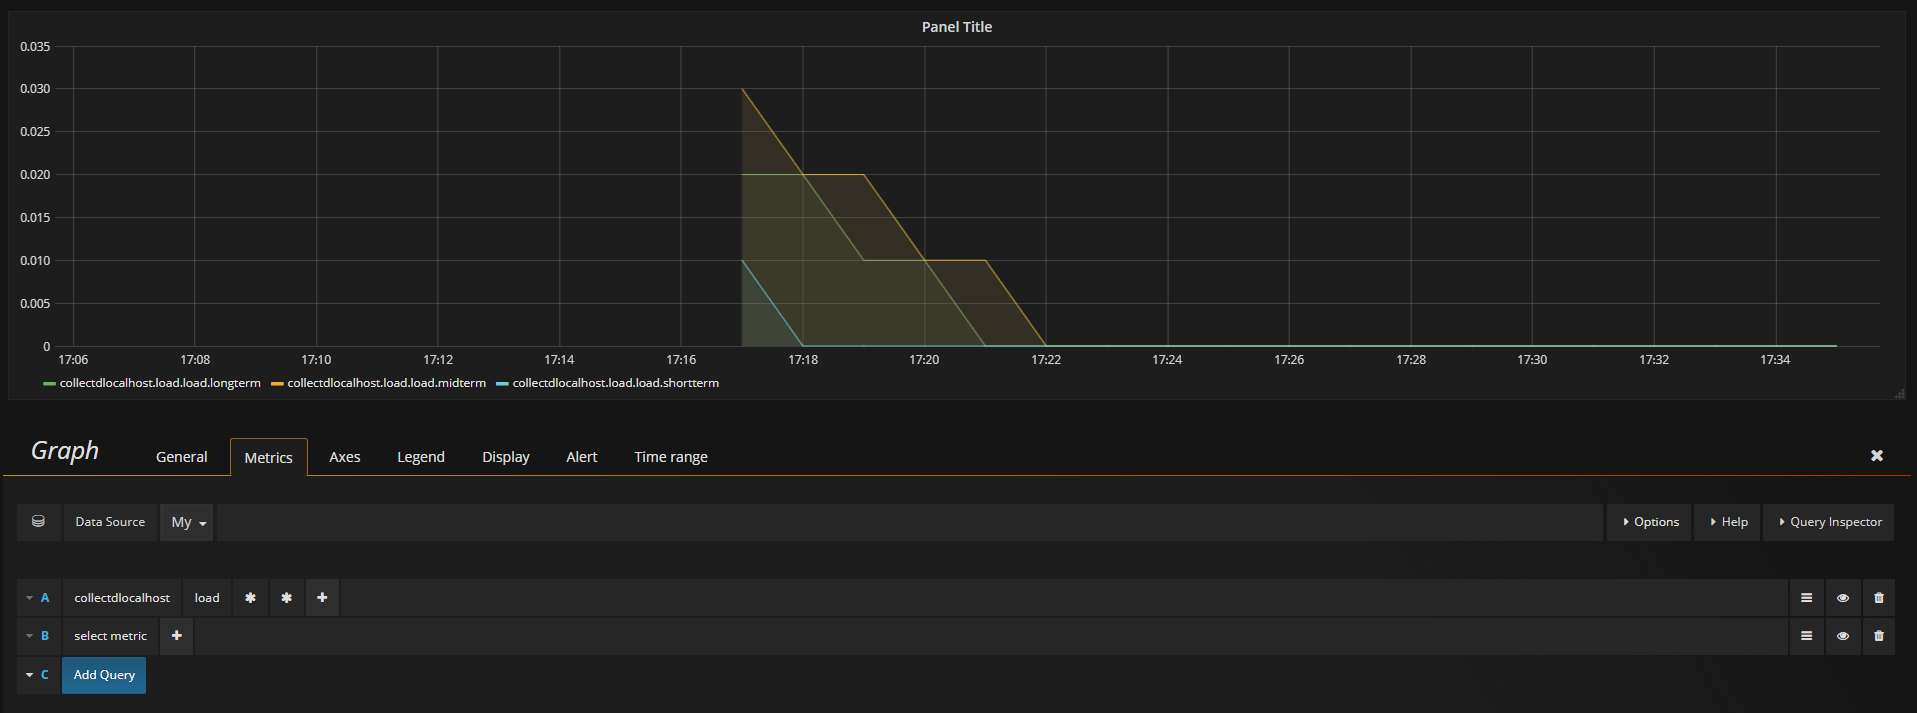The width and height of the screenshot is (1917, 713).
Task: Open collectdlocalhost segment dropdown
Action: tap(122, 598)
